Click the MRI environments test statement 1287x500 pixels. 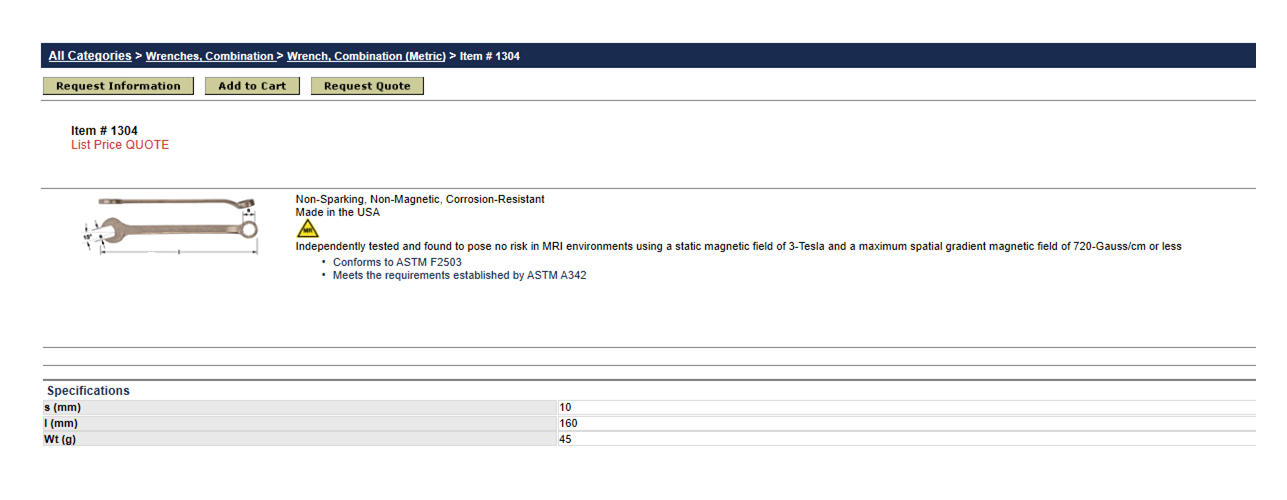pyautogui.click(x=739, y=246)
